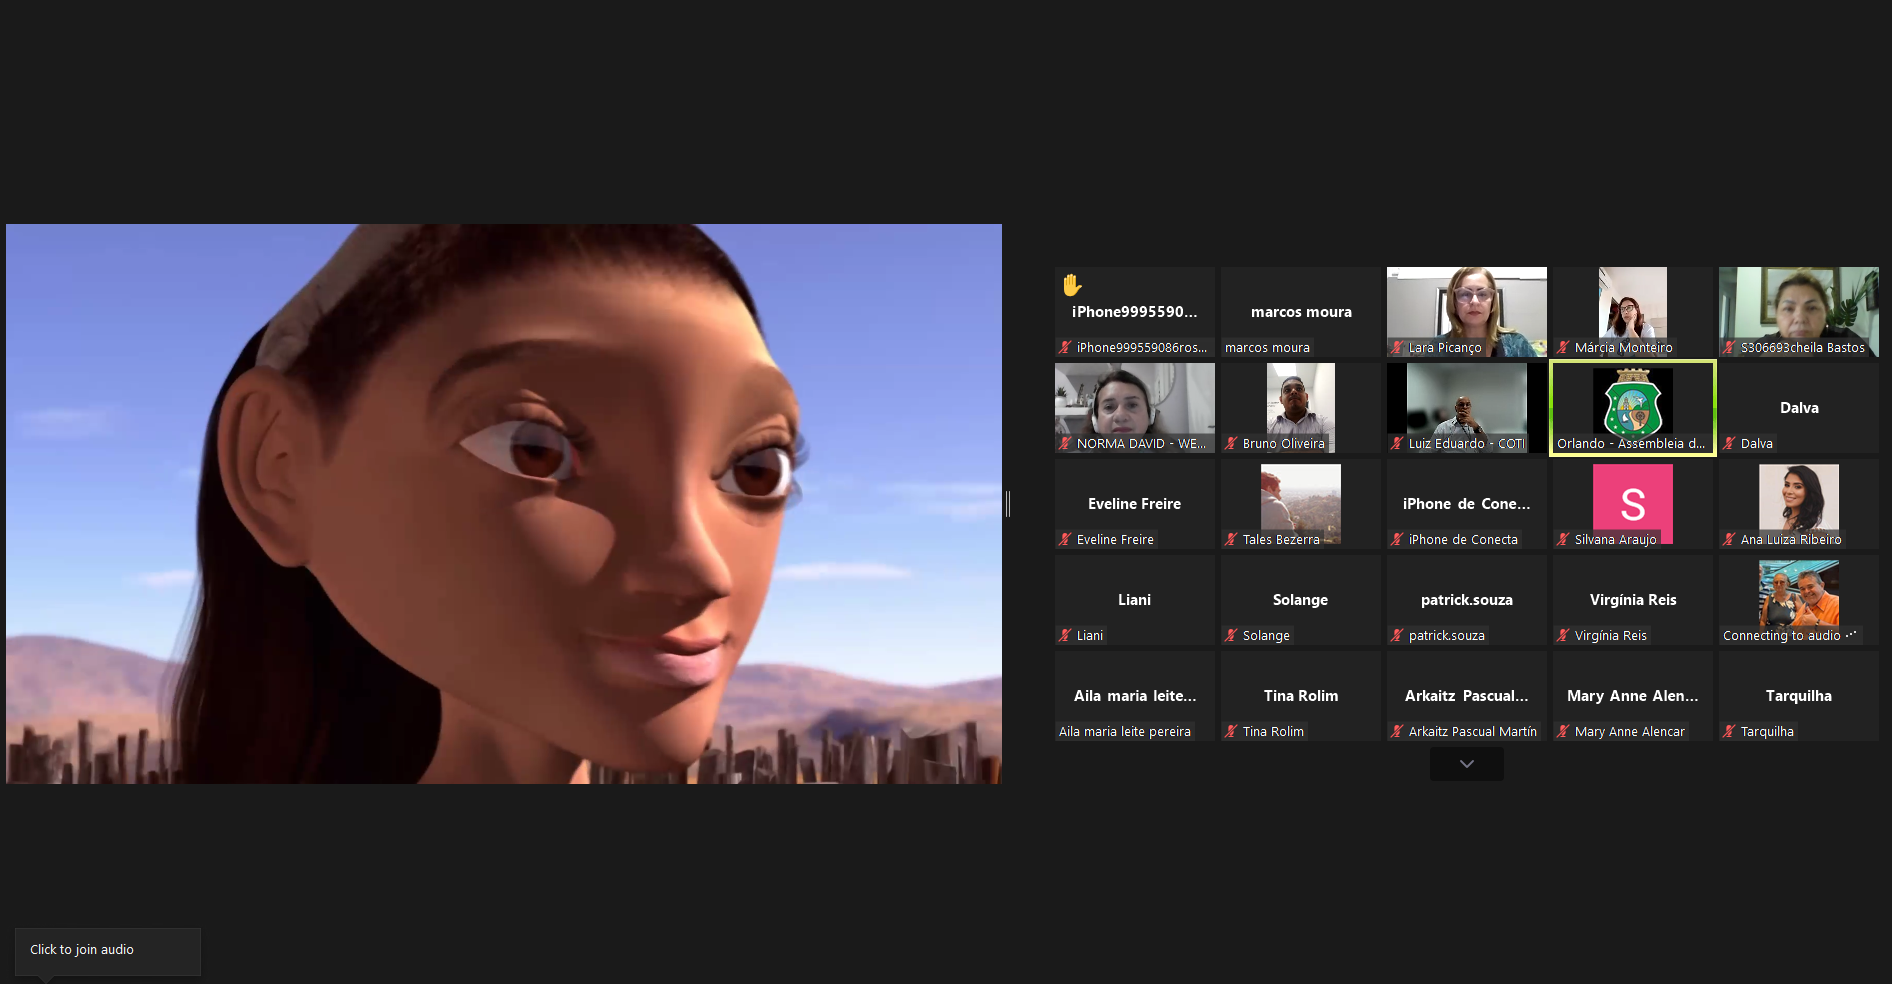Click muted mic icon beside Tina Rolim
This screenshot has height=984, width=1892.
[1231, 732]
